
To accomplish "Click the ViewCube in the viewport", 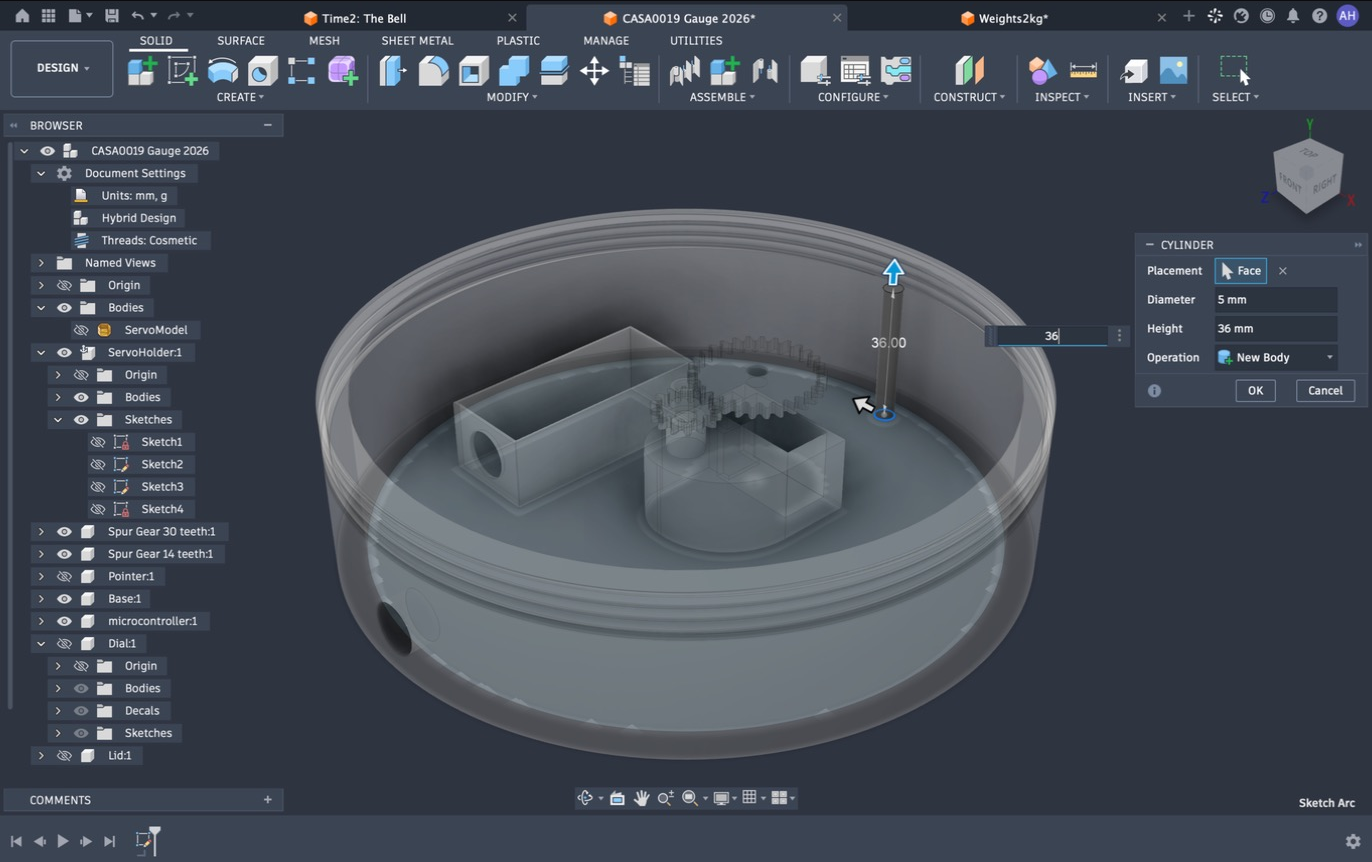I will [1307, 174].
